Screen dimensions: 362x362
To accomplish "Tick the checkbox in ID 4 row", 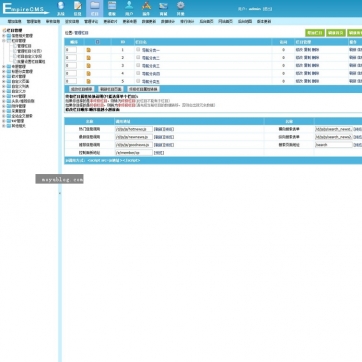I will 138,73.
